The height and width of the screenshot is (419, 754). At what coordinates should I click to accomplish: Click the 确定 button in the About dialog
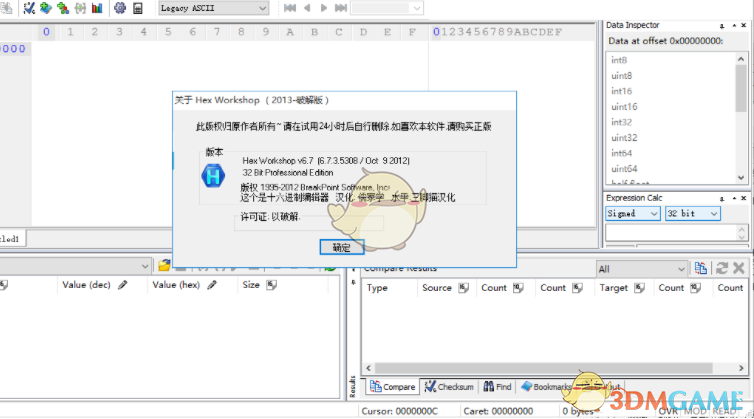point(342,247)
